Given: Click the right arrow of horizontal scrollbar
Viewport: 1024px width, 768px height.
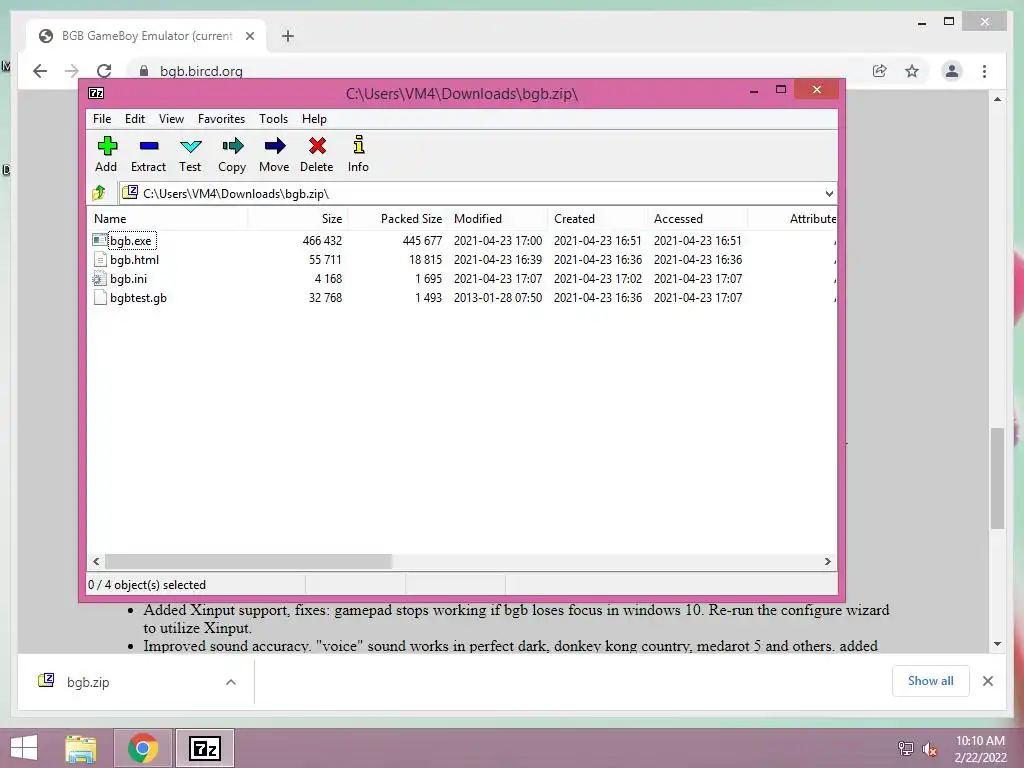Looking at the screenshot, I should tap(827, 562).
